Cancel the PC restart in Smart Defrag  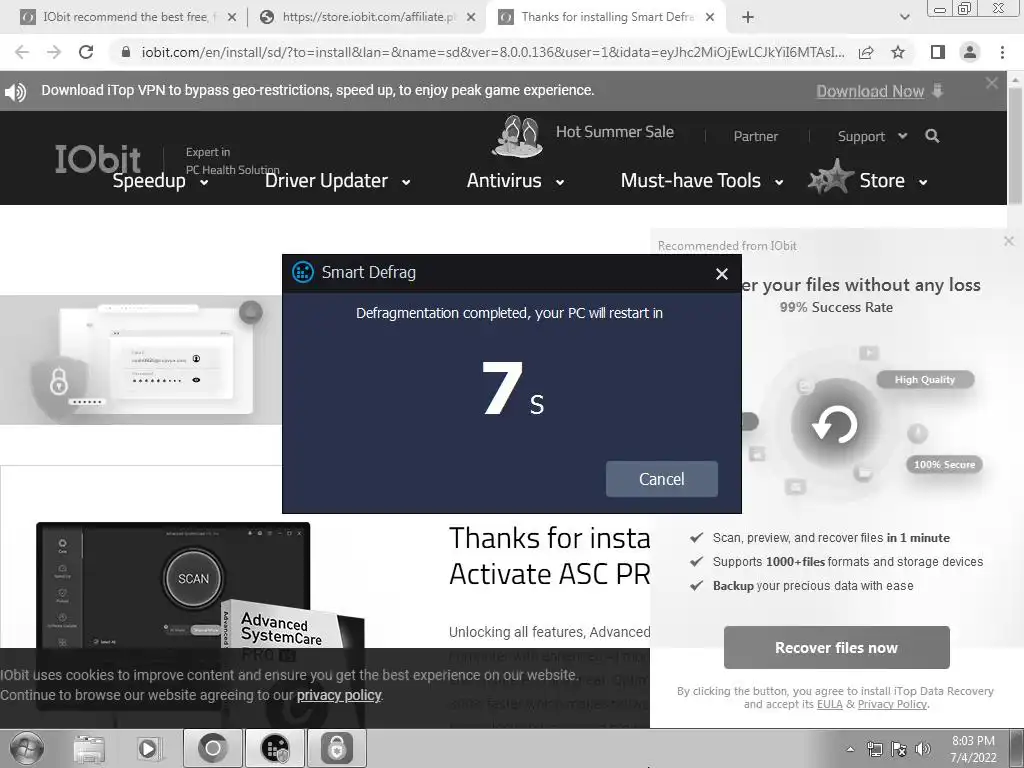click(x=662, y=479)
